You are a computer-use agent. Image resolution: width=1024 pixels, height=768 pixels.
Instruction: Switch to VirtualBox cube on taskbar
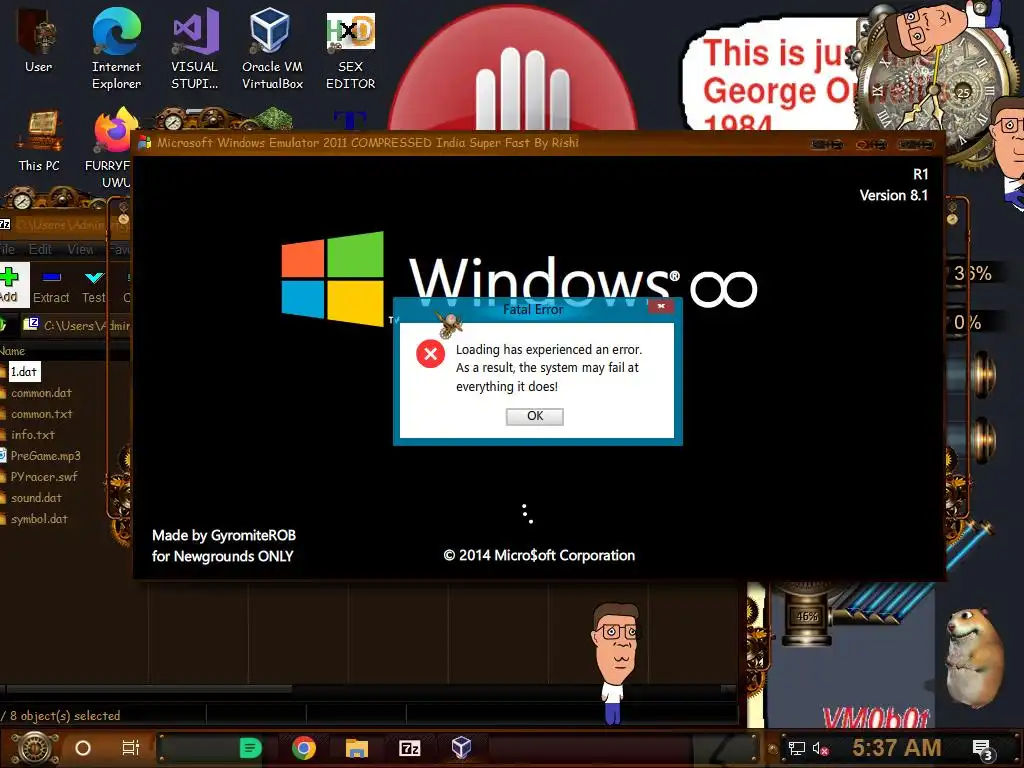[x=461, y=747]
